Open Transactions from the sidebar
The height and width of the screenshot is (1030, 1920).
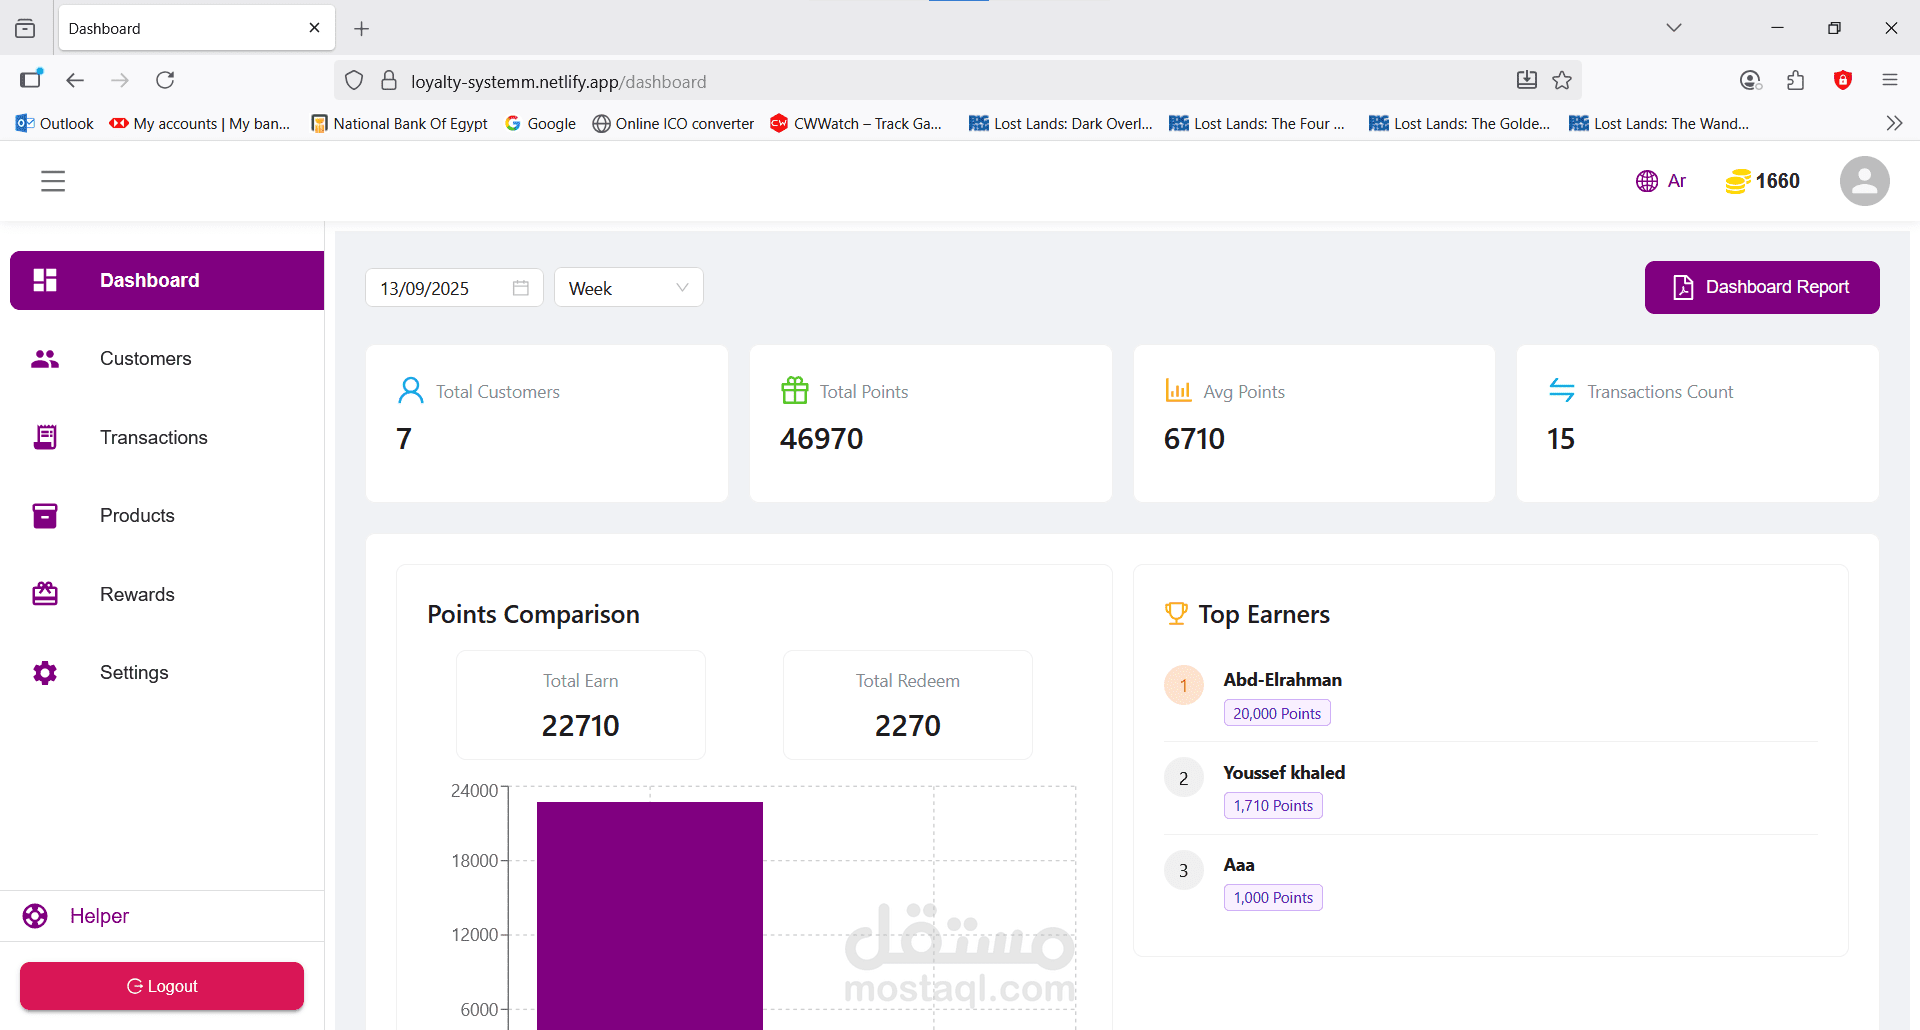(153, 437)
